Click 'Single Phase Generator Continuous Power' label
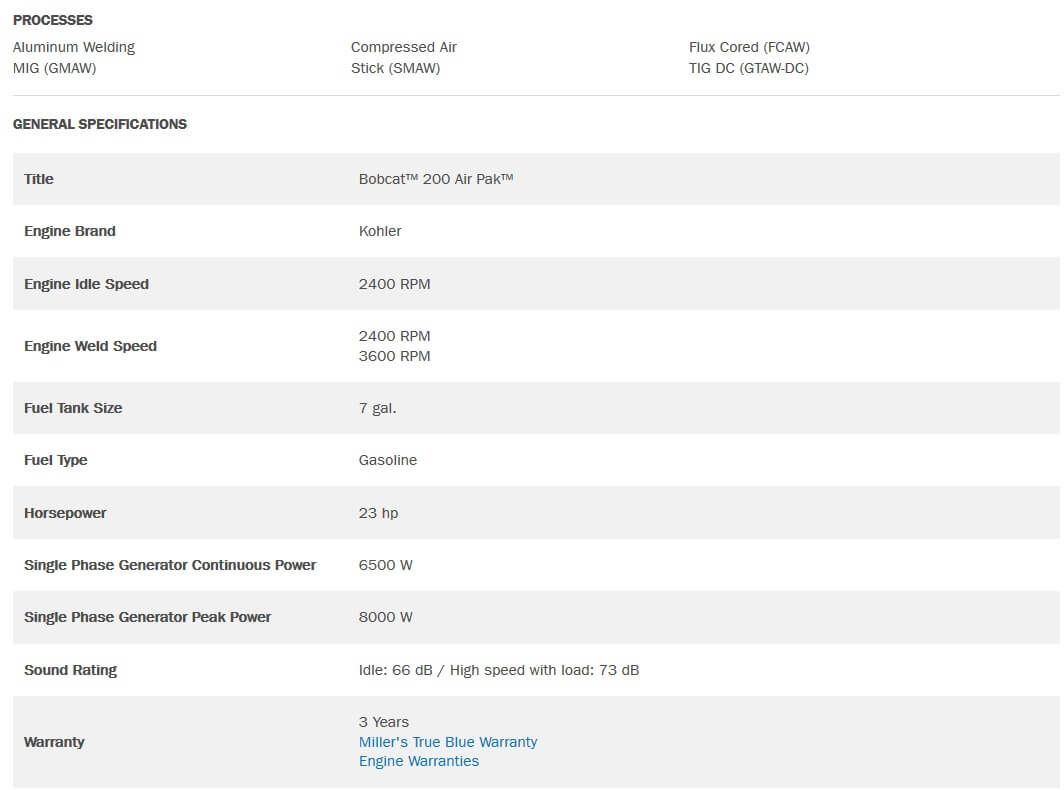Viewport: 1064px width, 790px height. click(170, 565)
